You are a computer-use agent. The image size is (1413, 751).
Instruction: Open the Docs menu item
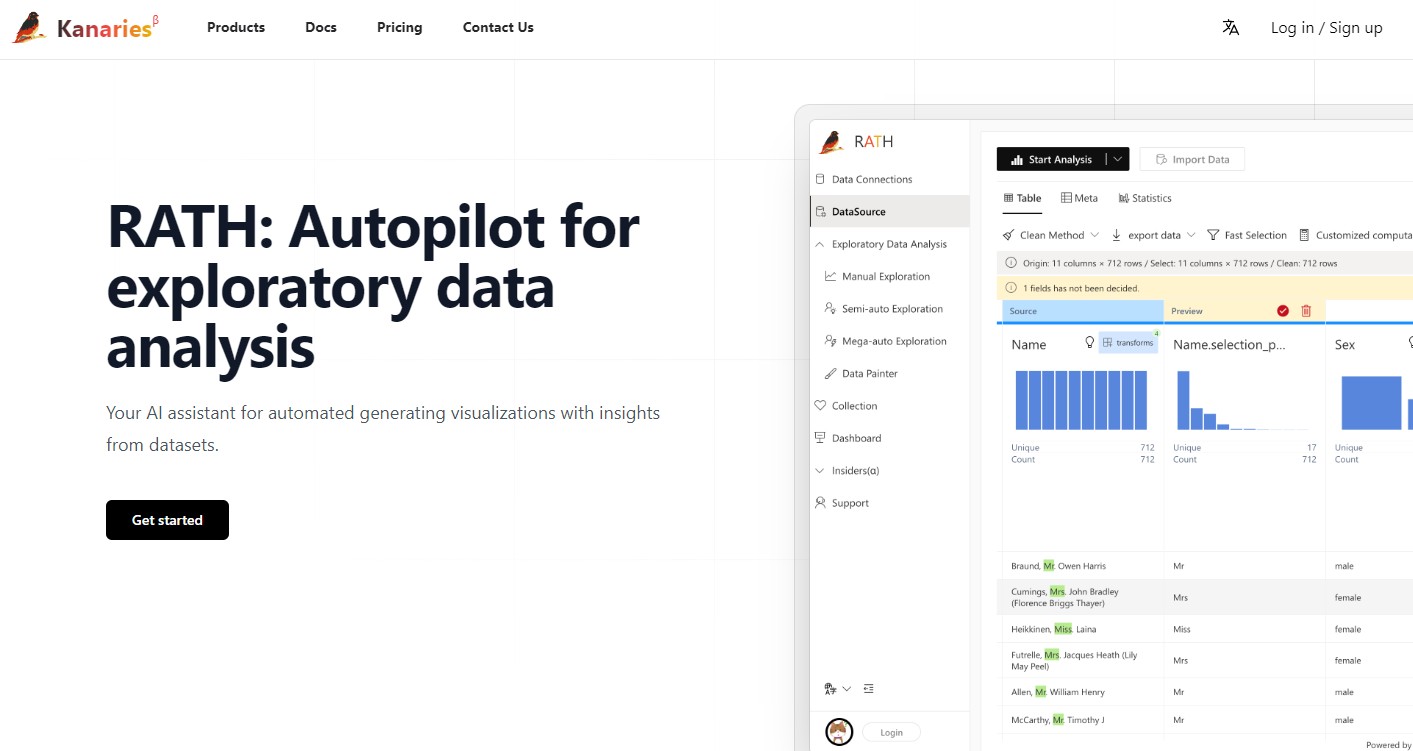tap(321, 28)
